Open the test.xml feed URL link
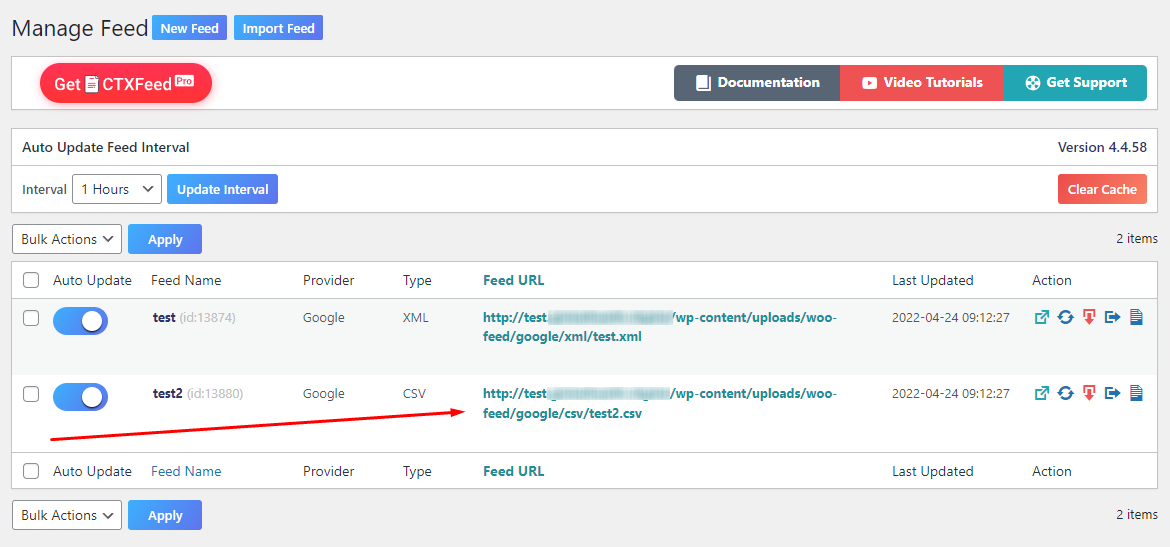1170x547 pixels. point(660,328)
